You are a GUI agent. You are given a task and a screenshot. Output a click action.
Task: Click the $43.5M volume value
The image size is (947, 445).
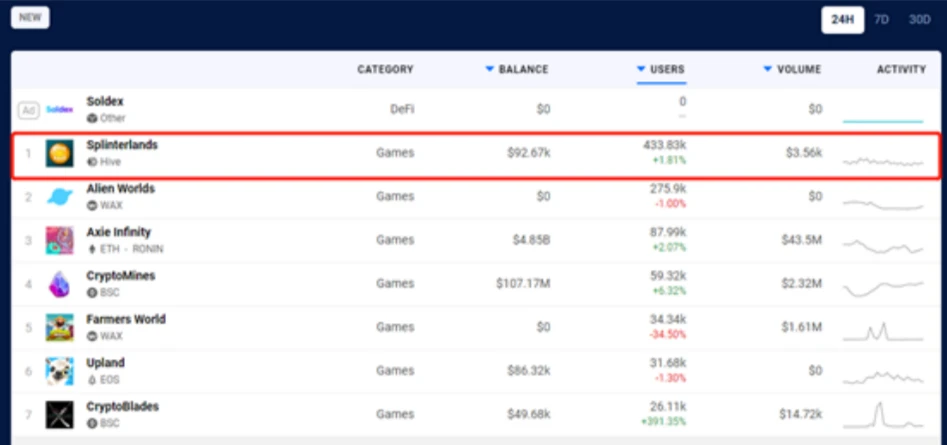[801, 240]
